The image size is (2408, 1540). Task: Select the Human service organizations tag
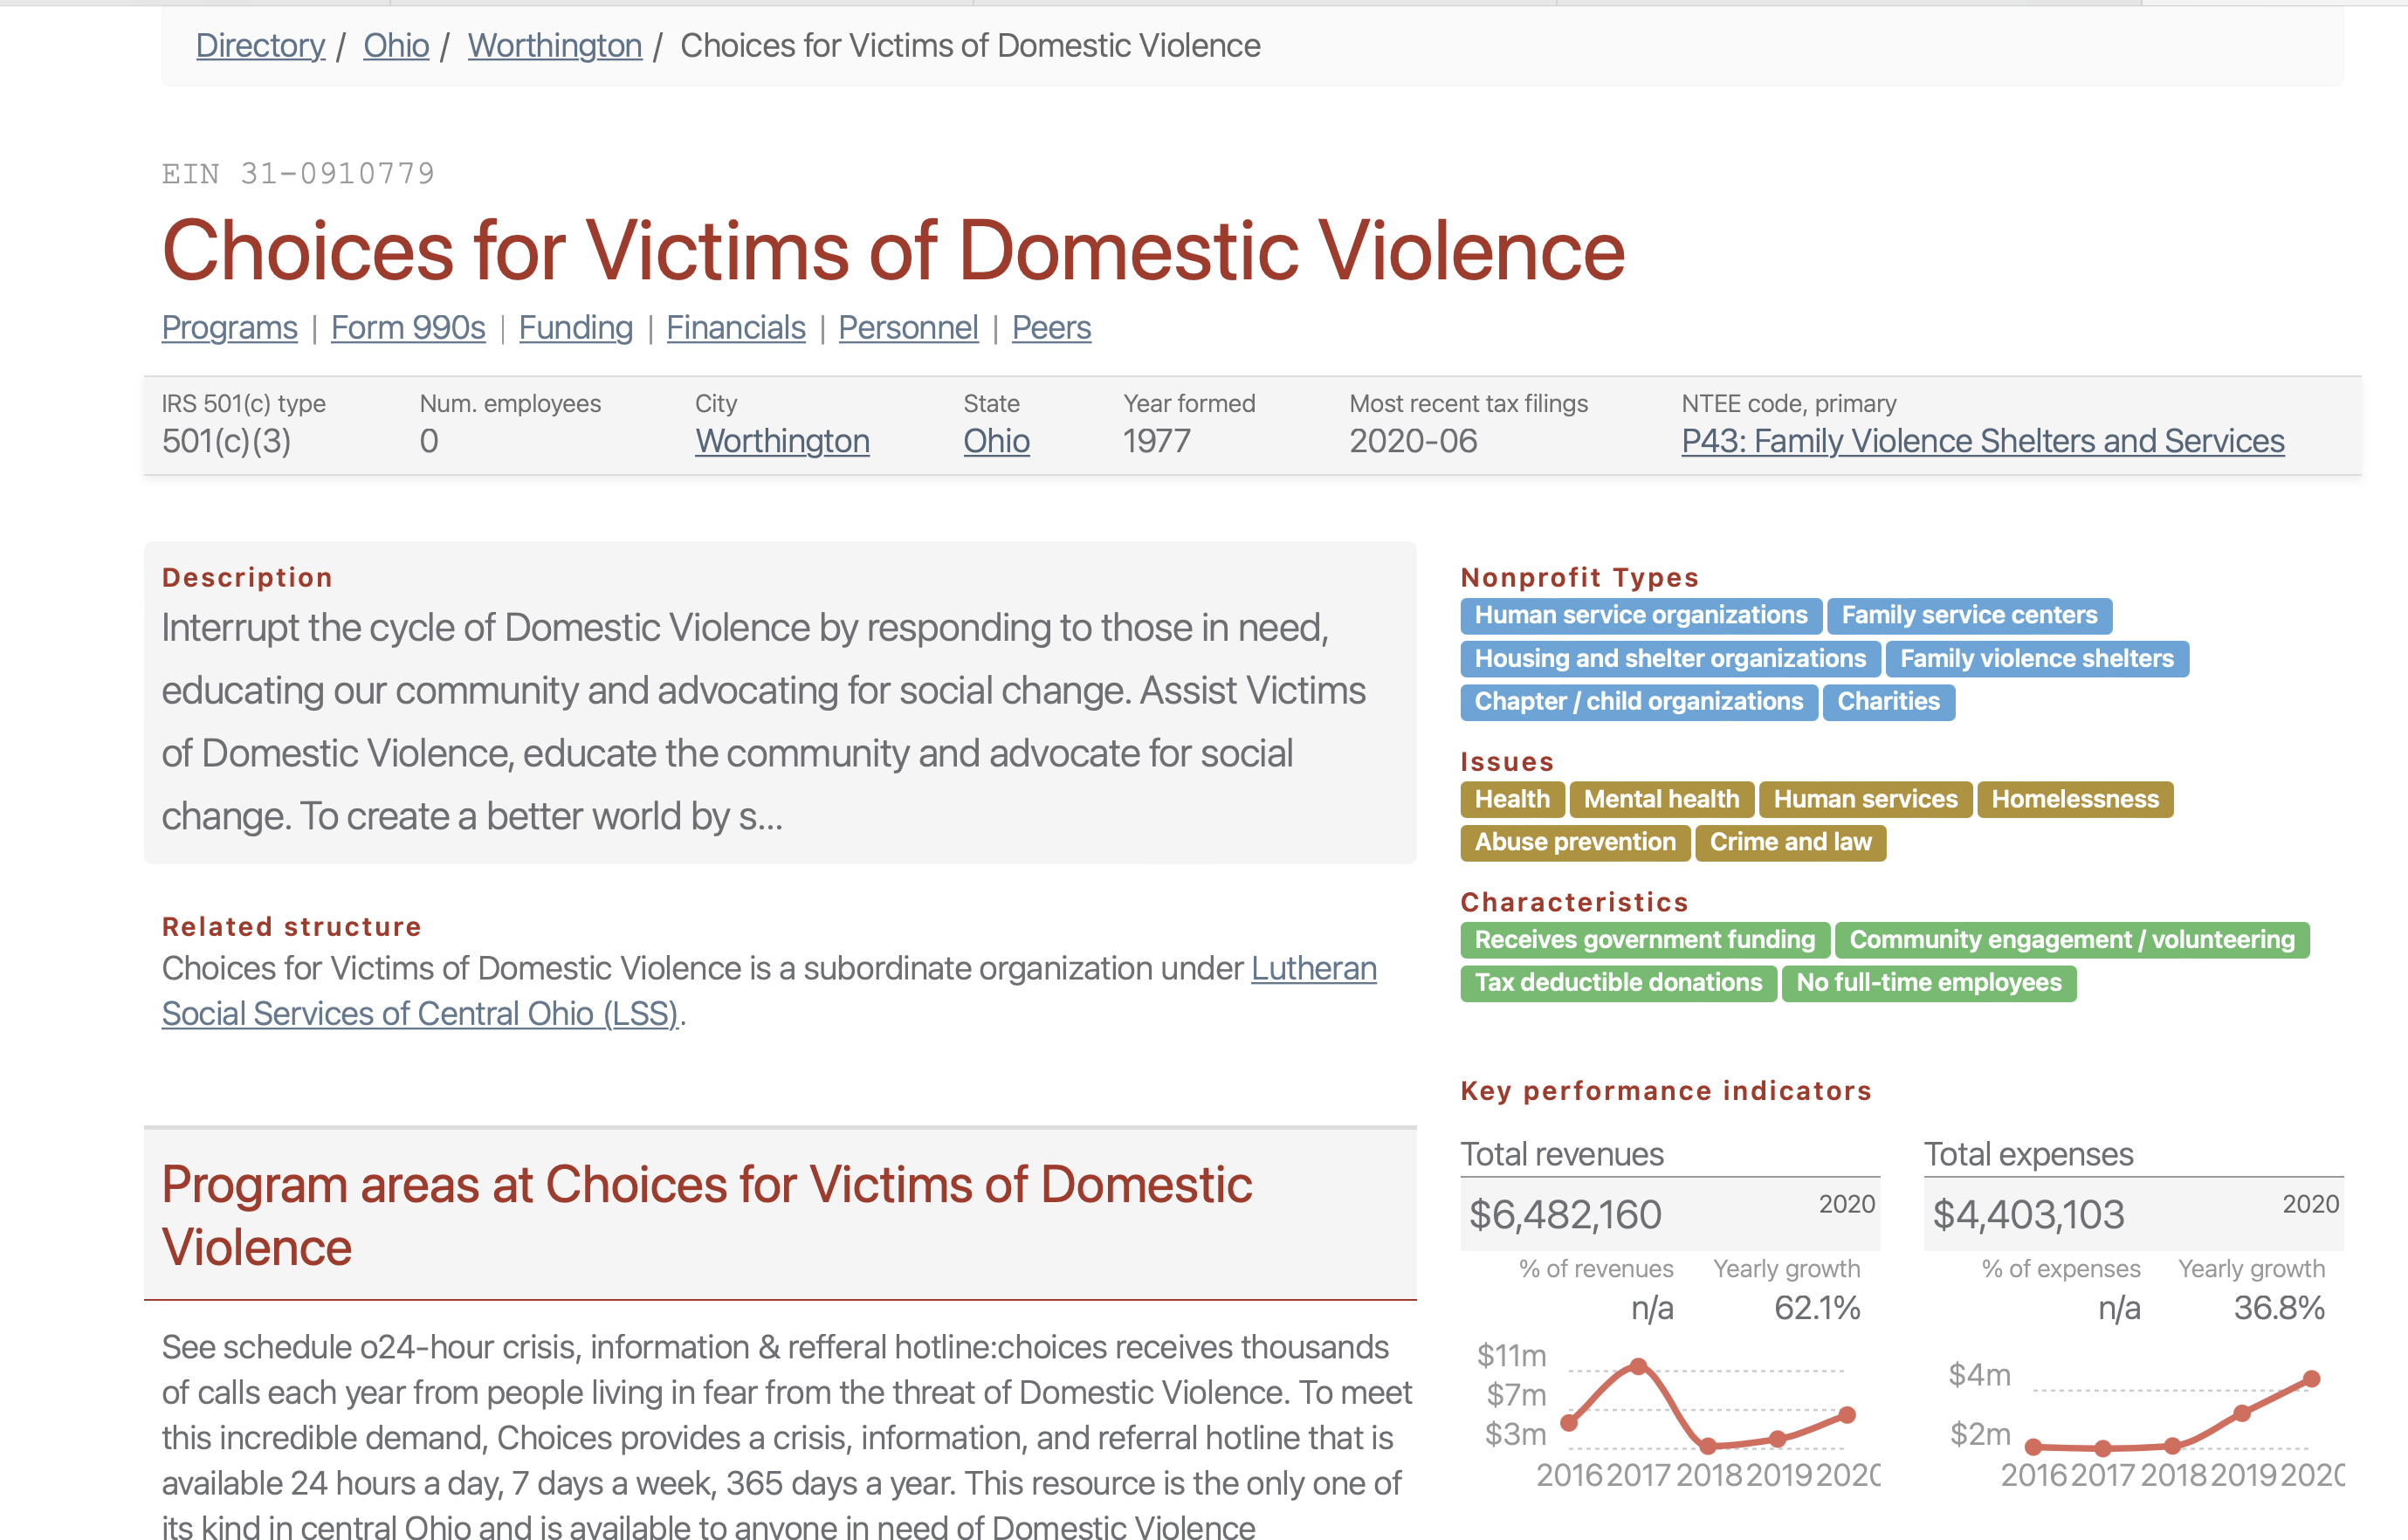click(1640, 615)
